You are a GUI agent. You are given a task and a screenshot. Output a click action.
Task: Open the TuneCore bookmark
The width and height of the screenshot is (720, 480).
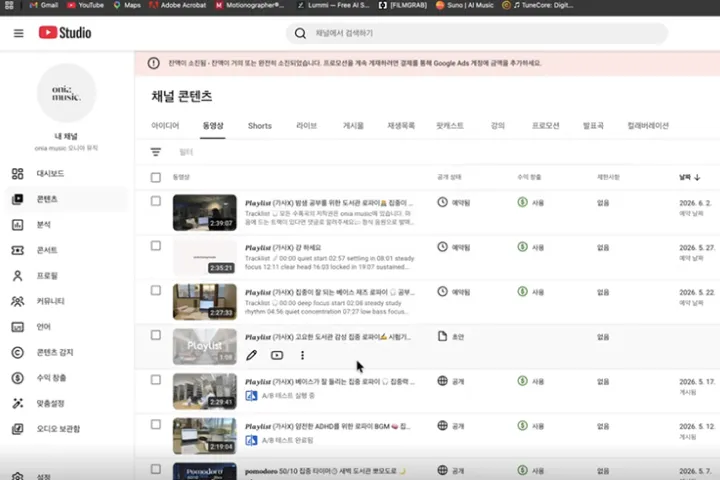click(x=538, y=5)
